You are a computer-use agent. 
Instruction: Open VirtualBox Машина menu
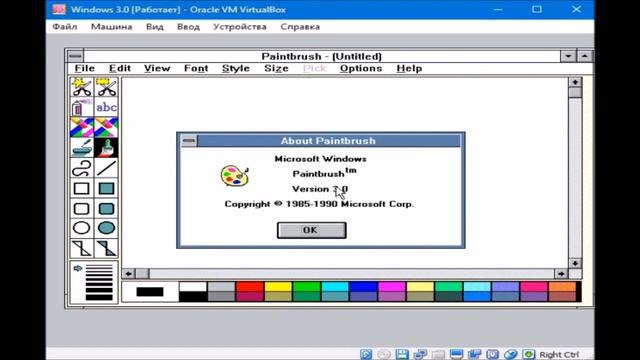coord(111,27)
